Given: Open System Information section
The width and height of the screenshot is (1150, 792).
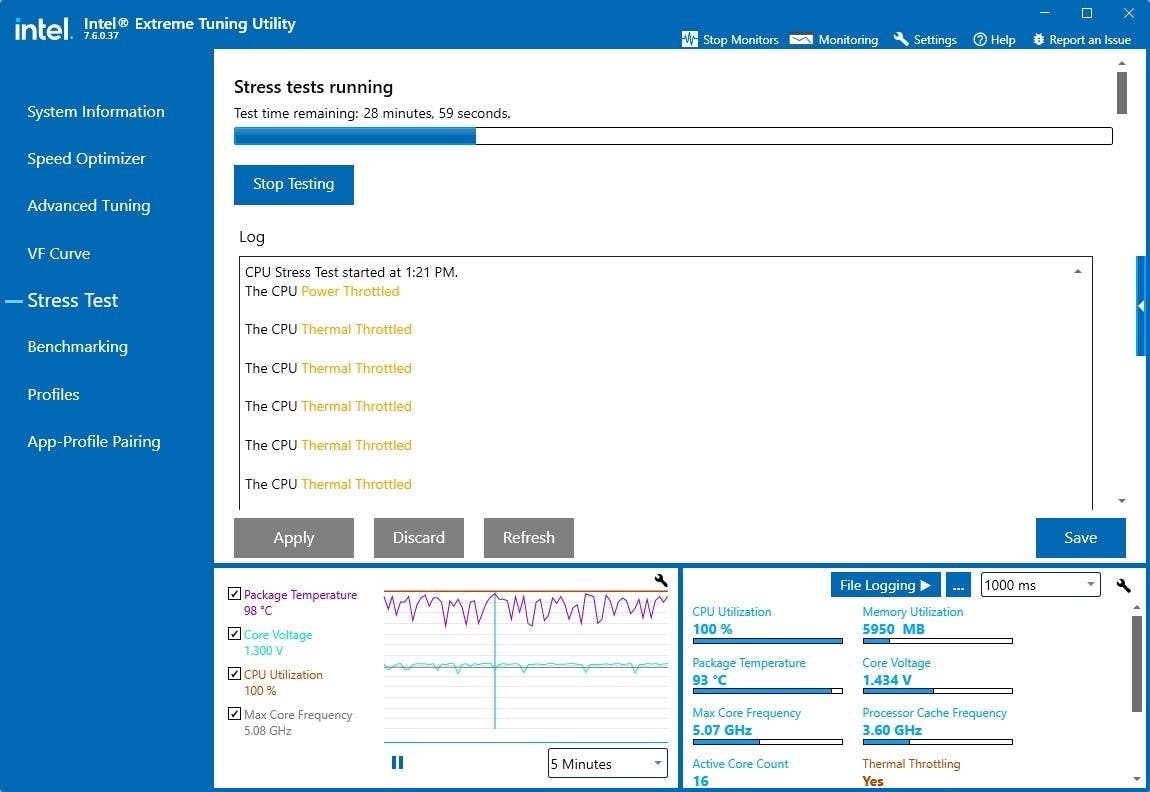Looking at the screenshot, I should point(96,111).
